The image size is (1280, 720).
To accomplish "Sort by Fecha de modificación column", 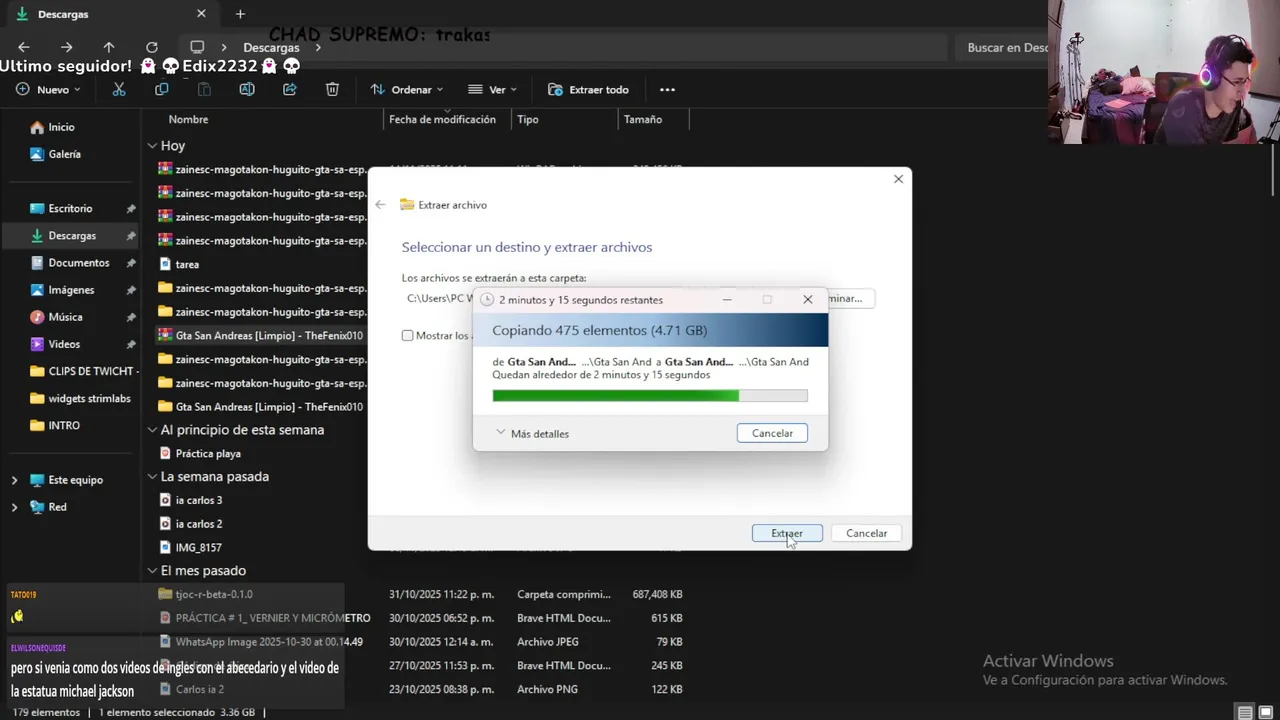I will (x=442, y=119).
